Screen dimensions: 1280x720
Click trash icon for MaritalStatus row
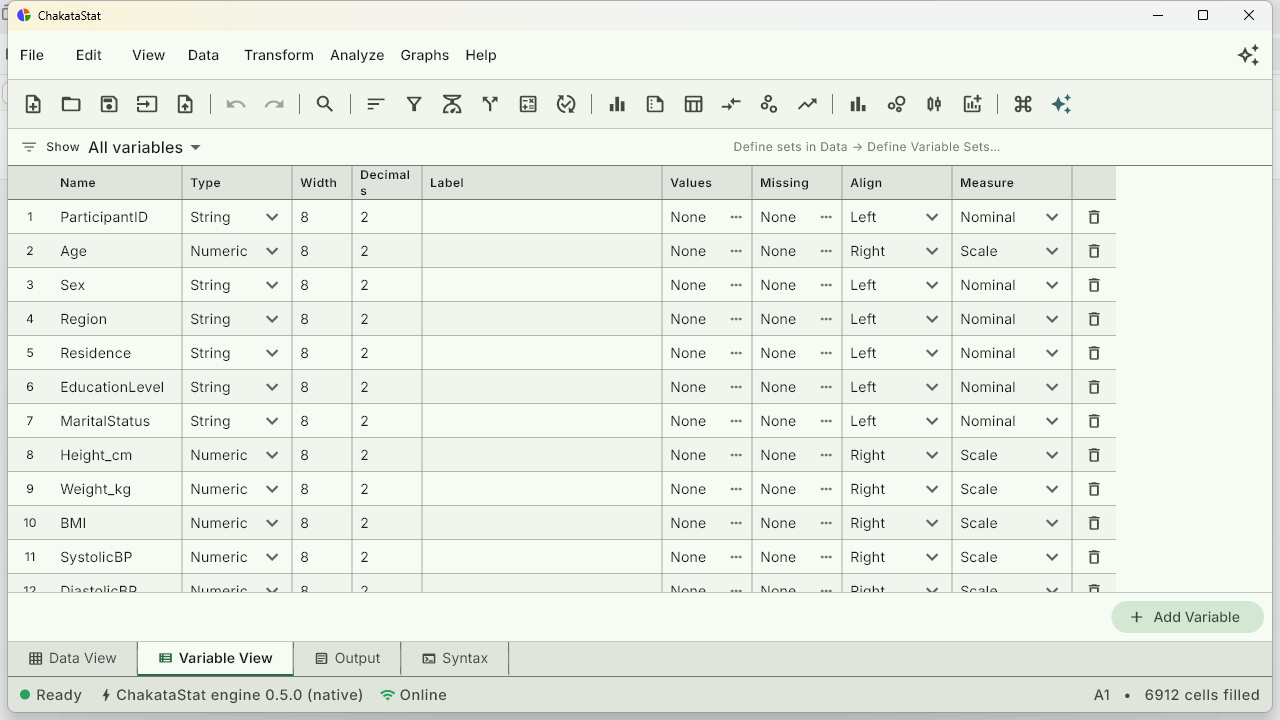point(1094,421)
